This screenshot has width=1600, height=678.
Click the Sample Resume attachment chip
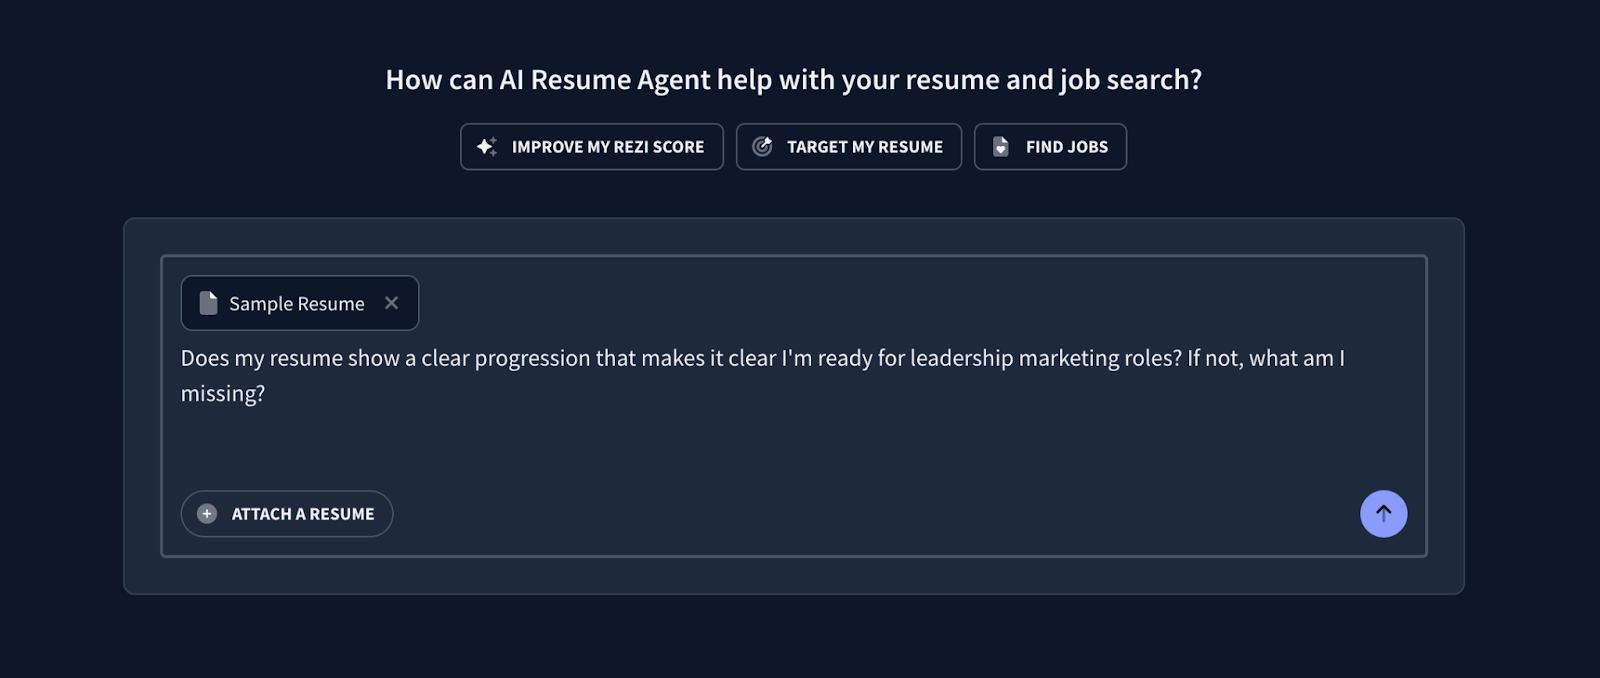click(290, 302)
